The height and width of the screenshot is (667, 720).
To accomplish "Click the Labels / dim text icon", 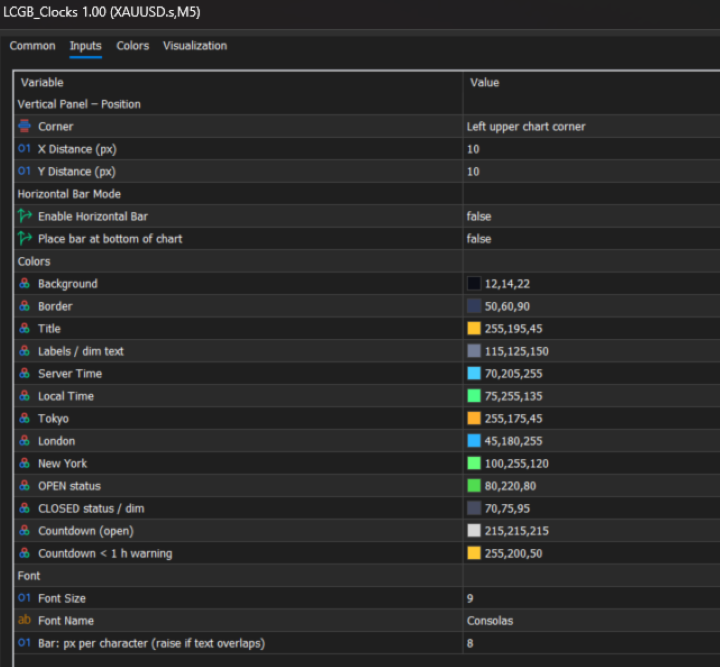I will 24,351.
